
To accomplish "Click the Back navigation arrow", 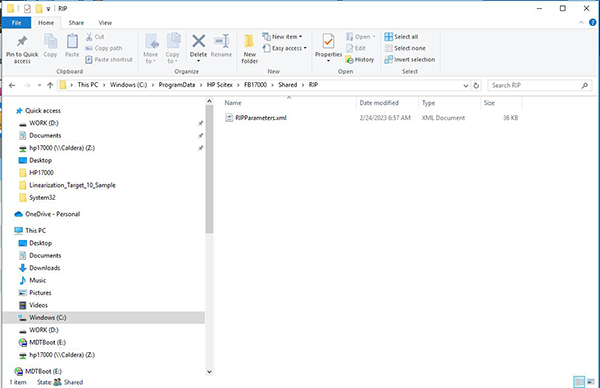I will (x=12, y=85).
